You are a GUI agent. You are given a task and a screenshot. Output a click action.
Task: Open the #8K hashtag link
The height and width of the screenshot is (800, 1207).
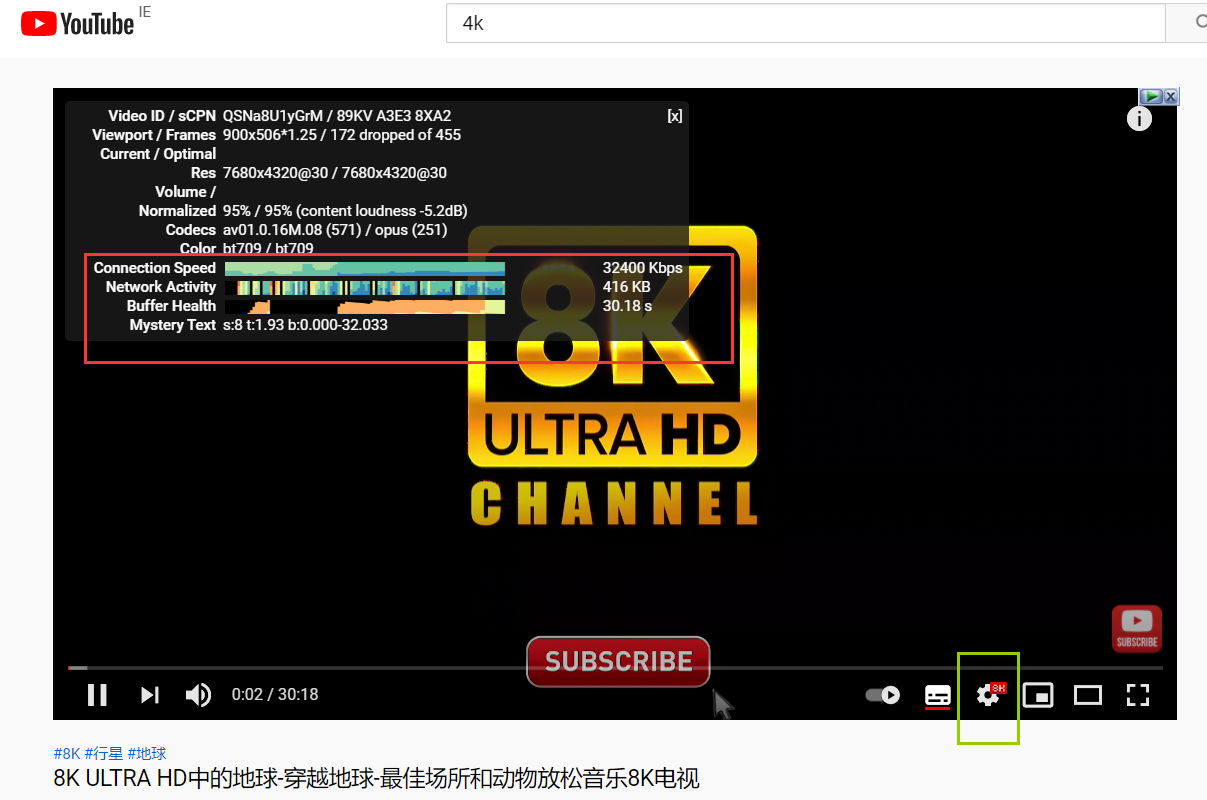[67, 753]
